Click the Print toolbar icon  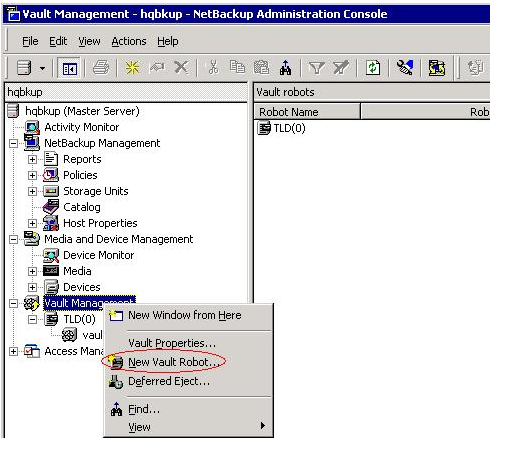(x=101, y=68)
